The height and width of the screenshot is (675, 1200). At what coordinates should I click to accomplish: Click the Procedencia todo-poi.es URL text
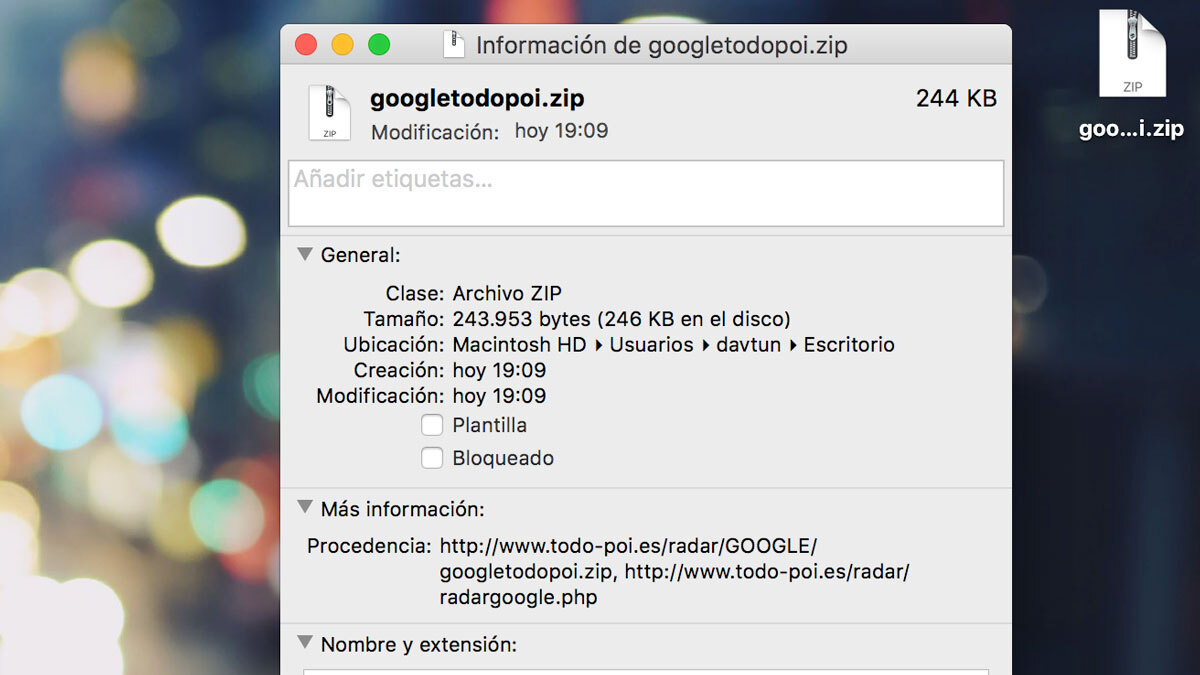point(628,546)
